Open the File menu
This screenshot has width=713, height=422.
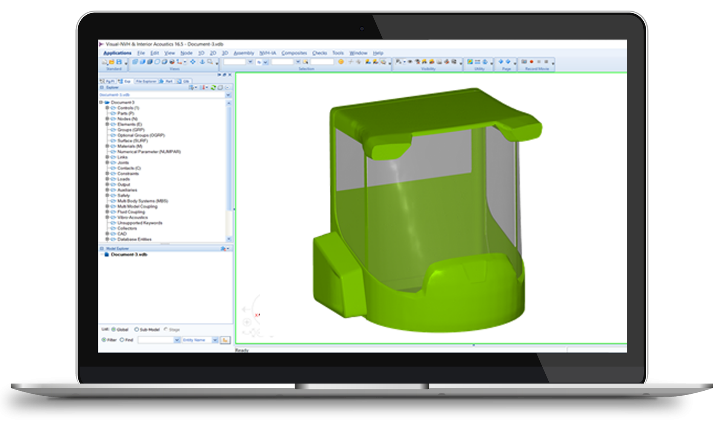141,53
